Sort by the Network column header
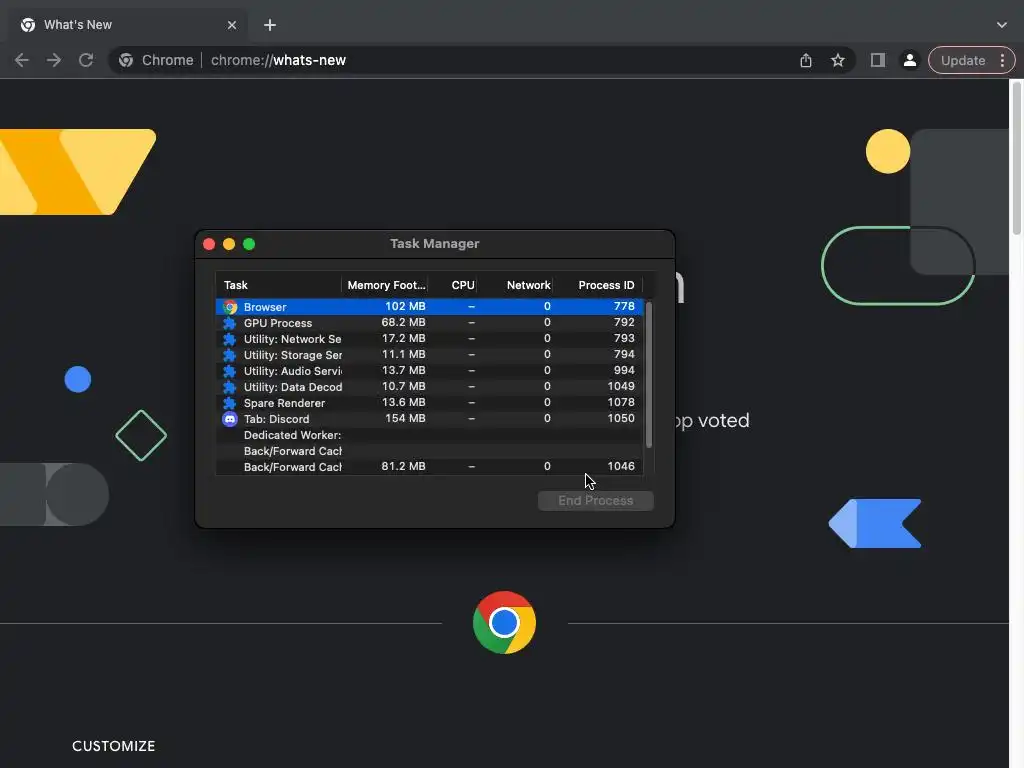Image resolution: width=1024 pixels, height=768 pixels. 516,285
